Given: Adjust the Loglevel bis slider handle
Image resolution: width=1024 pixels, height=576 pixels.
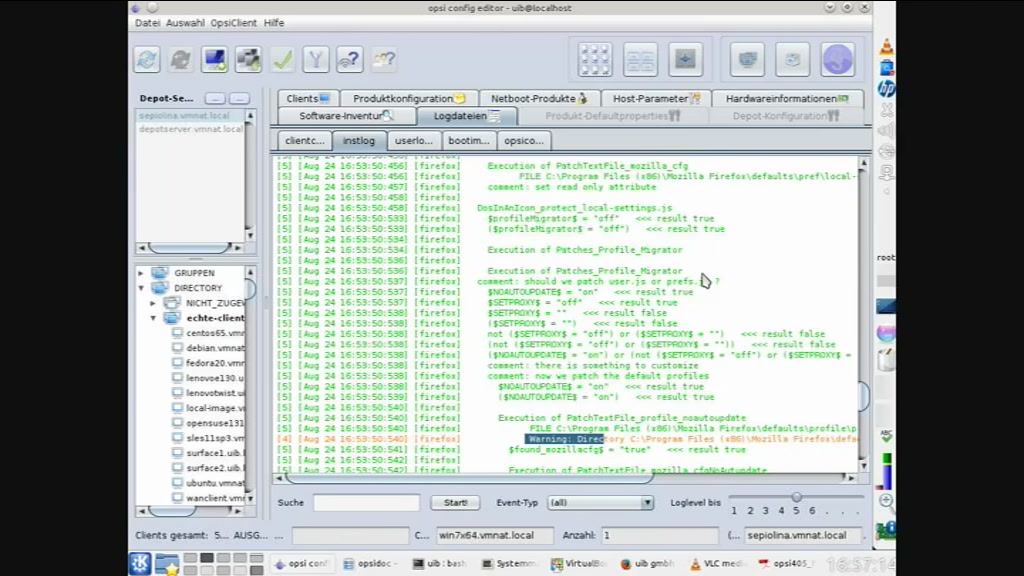Looking at the screenshot, I should click(x=796, y=498).
